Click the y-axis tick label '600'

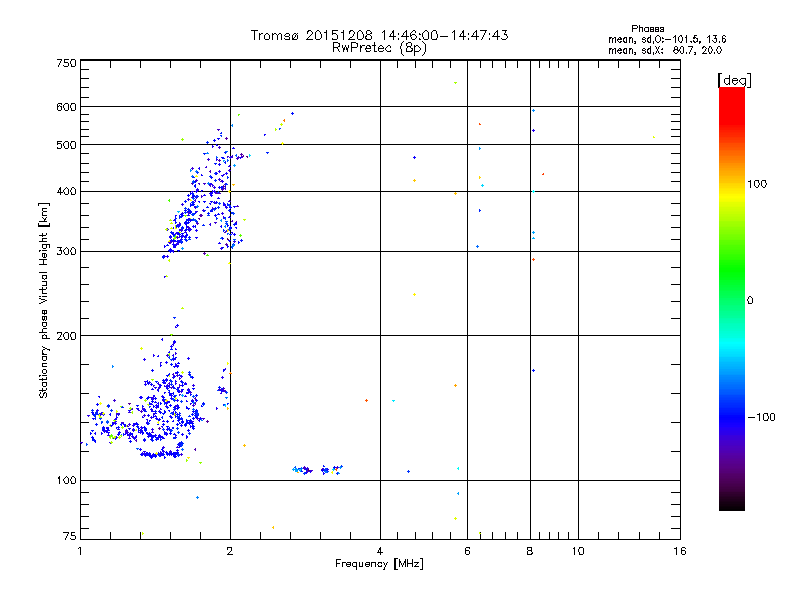pyautogui.click(x=66, y=107)
